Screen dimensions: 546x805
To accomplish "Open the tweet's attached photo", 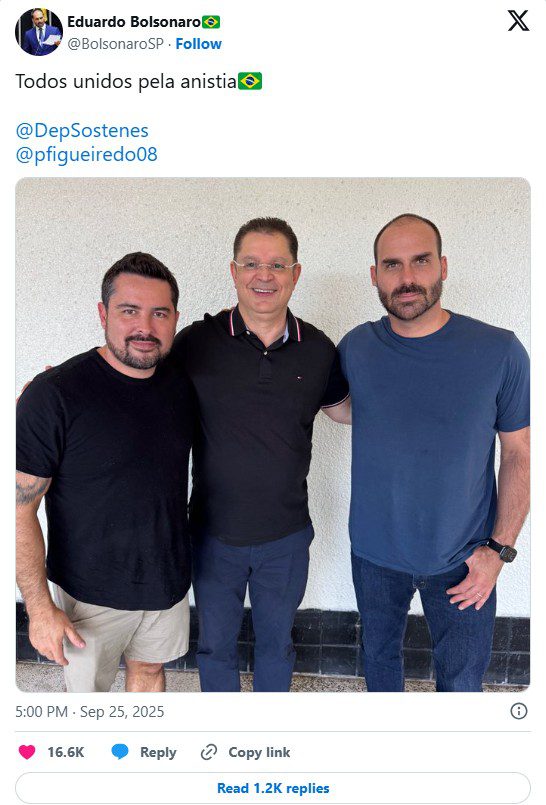I will coord(273,434).
